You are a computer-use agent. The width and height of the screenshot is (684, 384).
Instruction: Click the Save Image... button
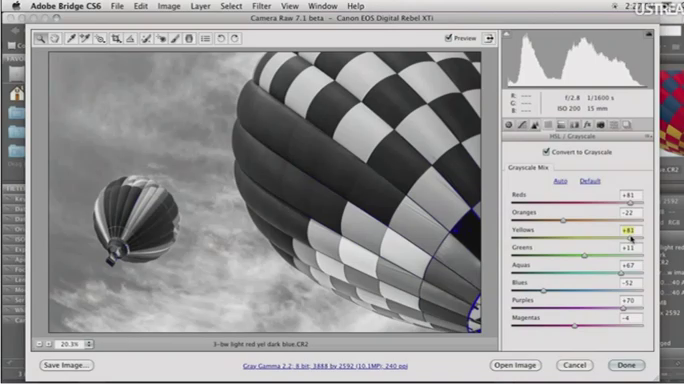tap(66, 365)
